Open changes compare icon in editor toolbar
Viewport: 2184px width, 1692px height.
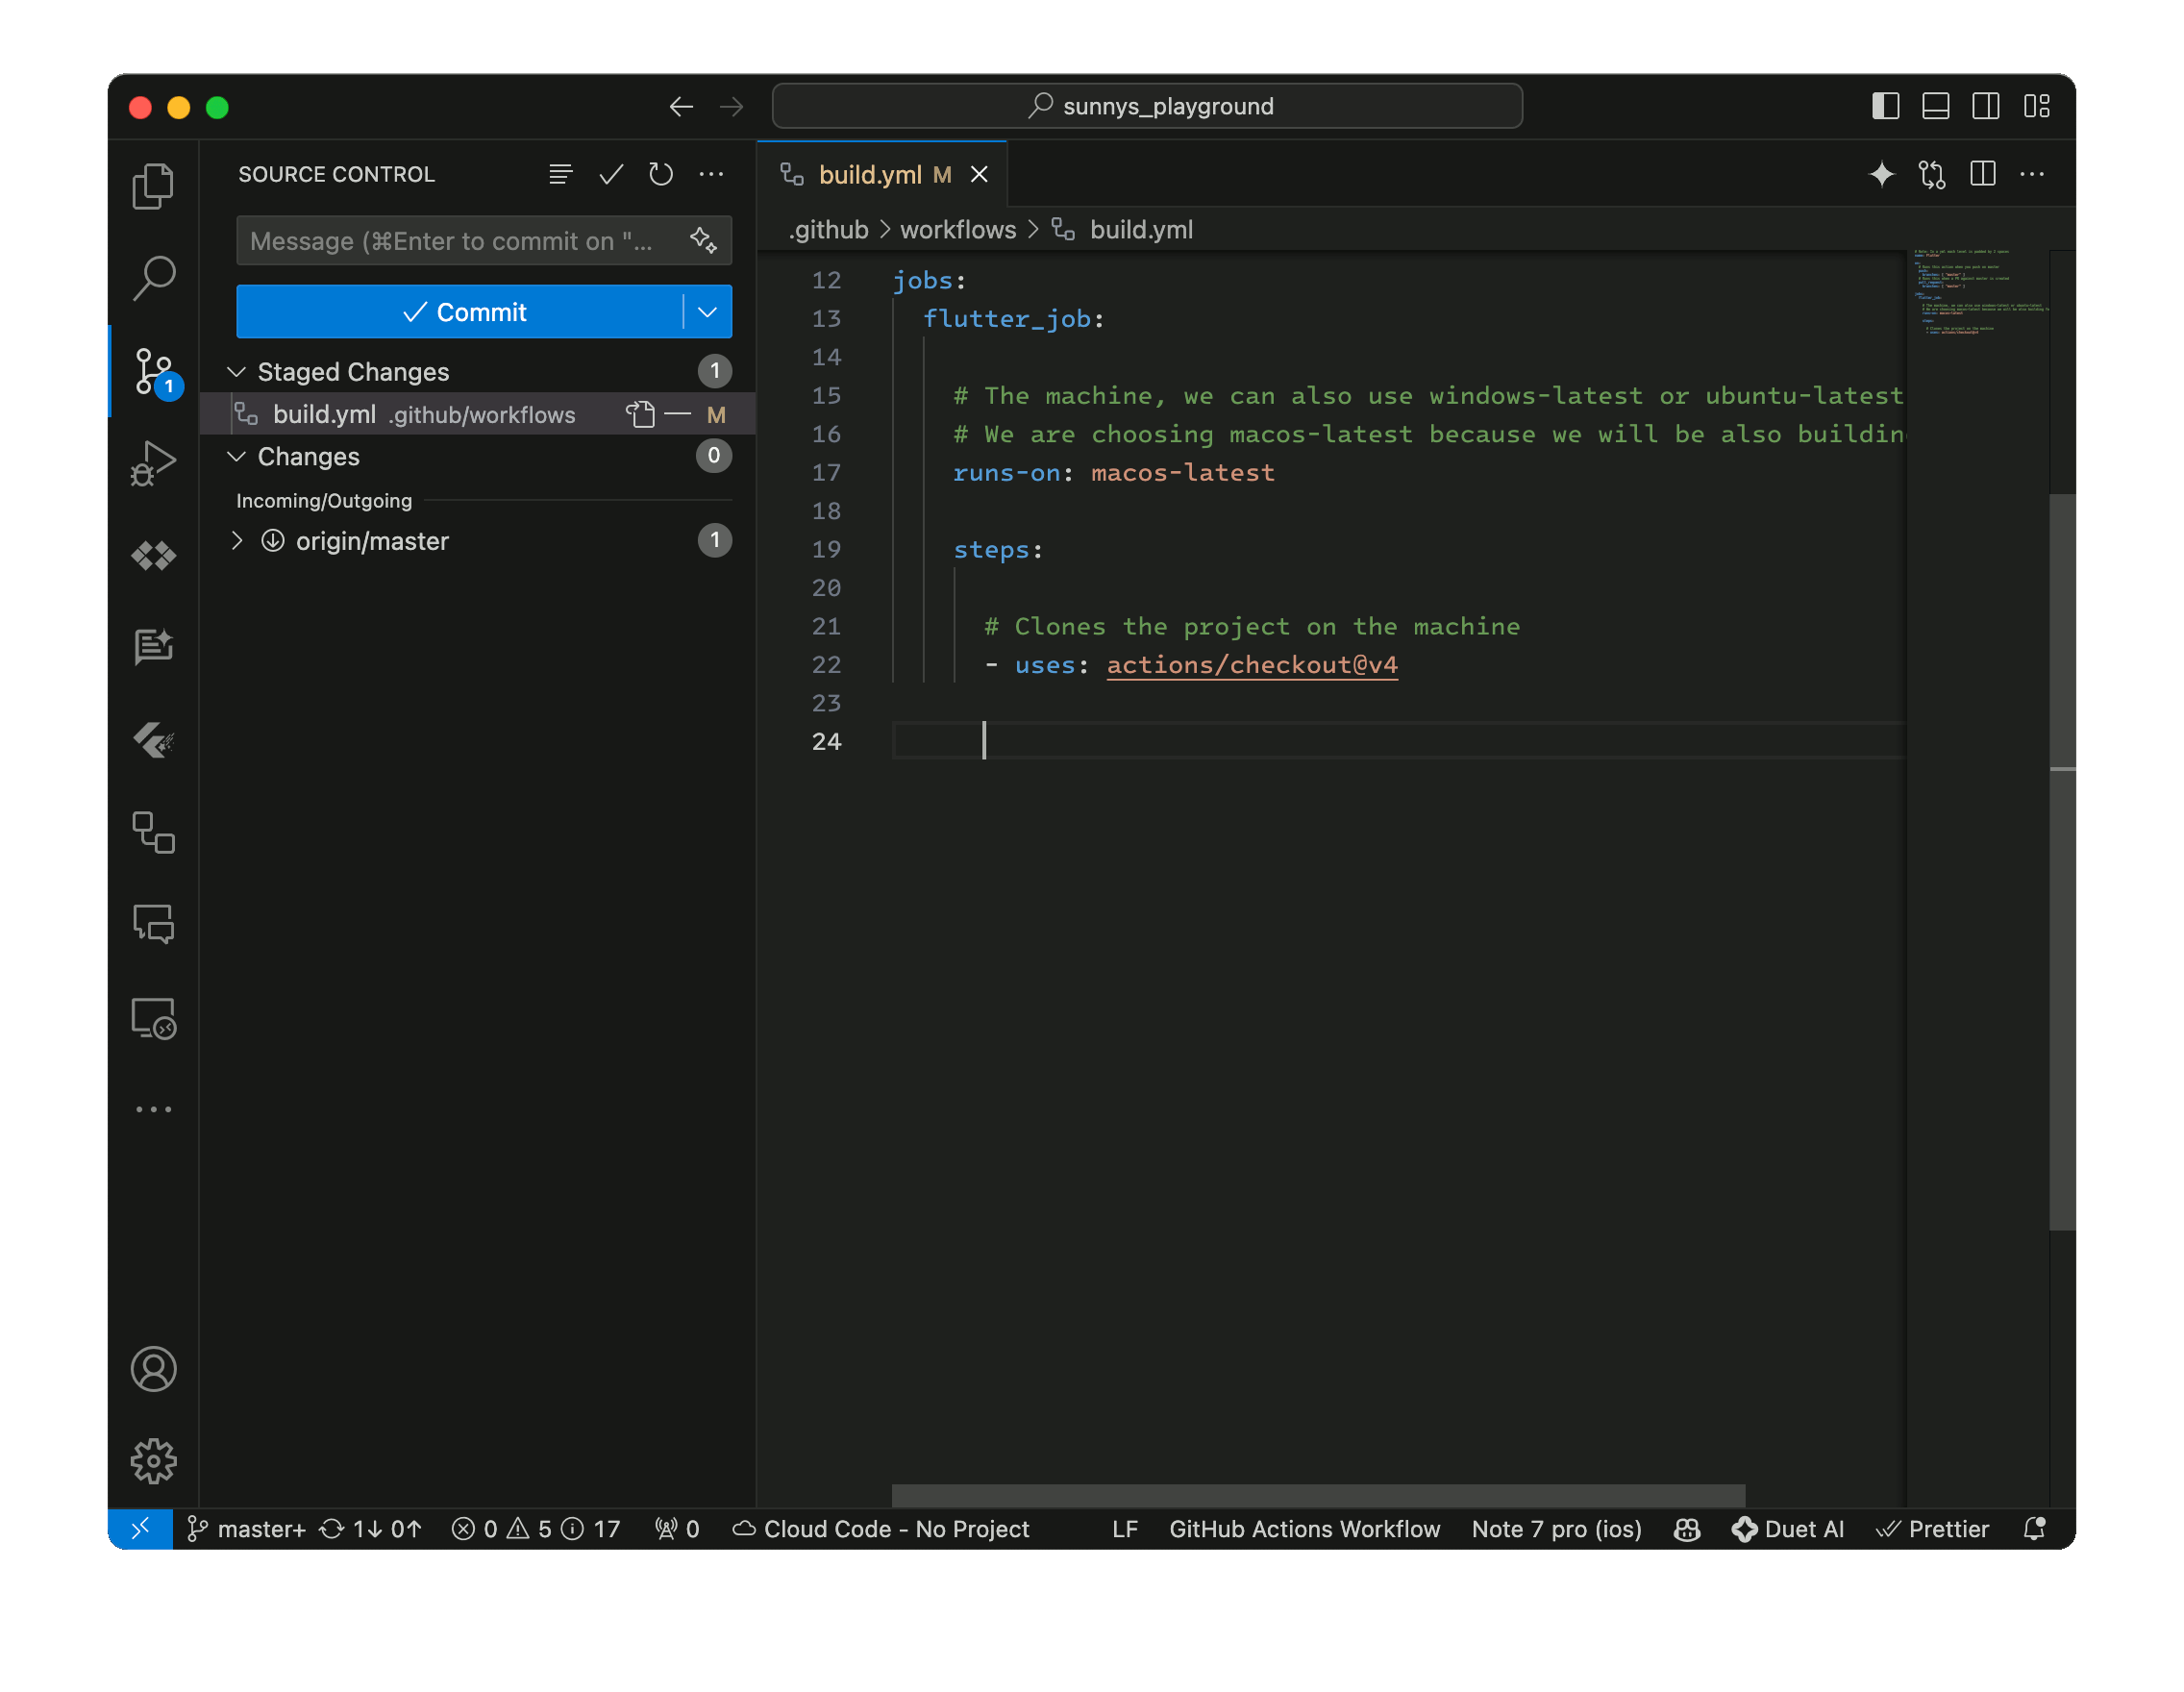tap(1932, 174)
